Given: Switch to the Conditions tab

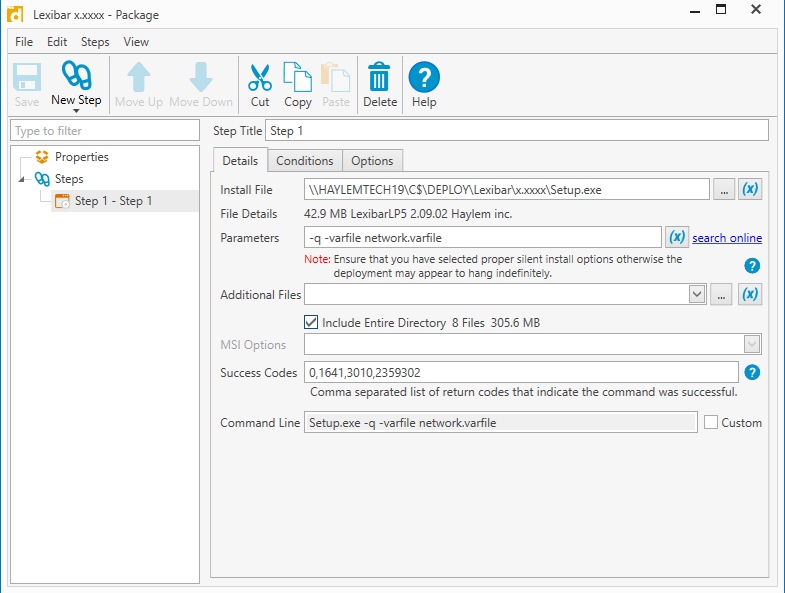Looking at the screenshot, I should pyautogui.click(x=305, y=161).
